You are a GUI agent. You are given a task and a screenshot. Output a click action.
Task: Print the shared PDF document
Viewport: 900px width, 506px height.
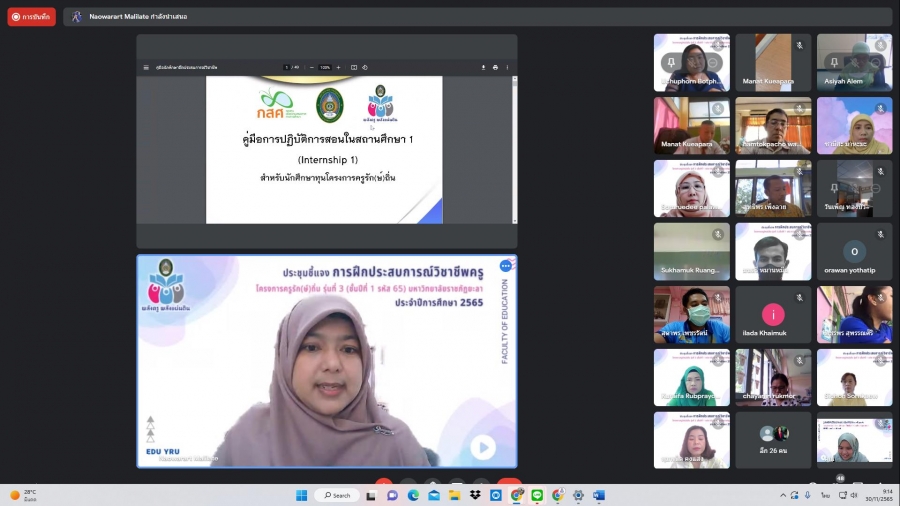click(x=495, y=67)
